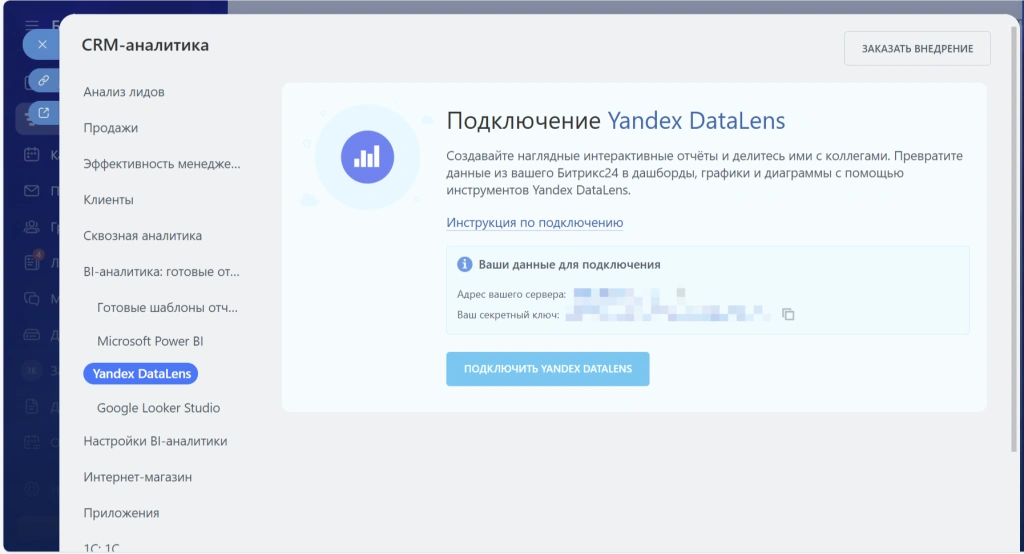Click the CRM-аналитика panel title
The width and height of the screenshot is (1024, 554).
click(x=145, y=45)
